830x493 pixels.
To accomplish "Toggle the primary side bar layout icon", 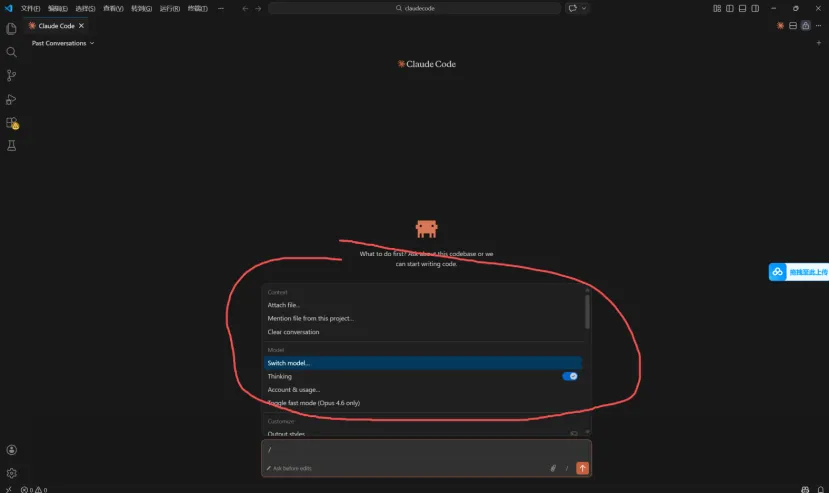I will (x=729, y=8).
